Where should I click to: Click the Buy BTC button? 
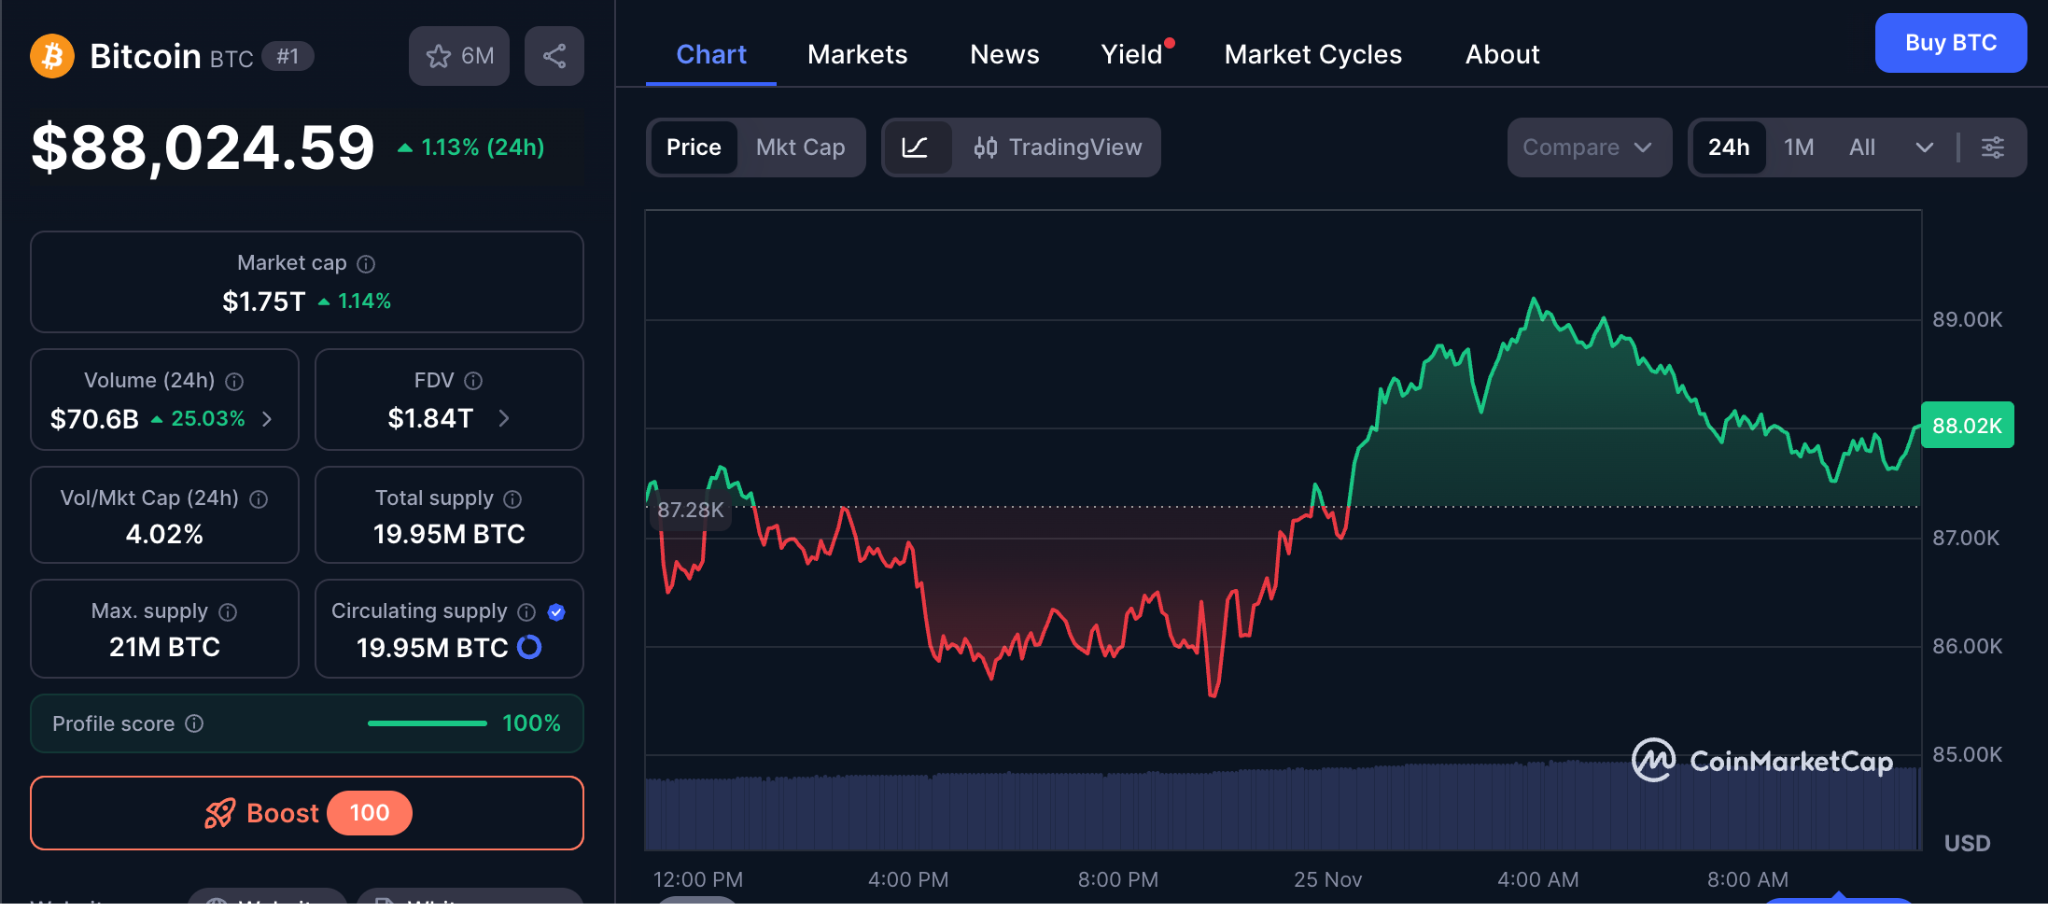pos(1950,43)
